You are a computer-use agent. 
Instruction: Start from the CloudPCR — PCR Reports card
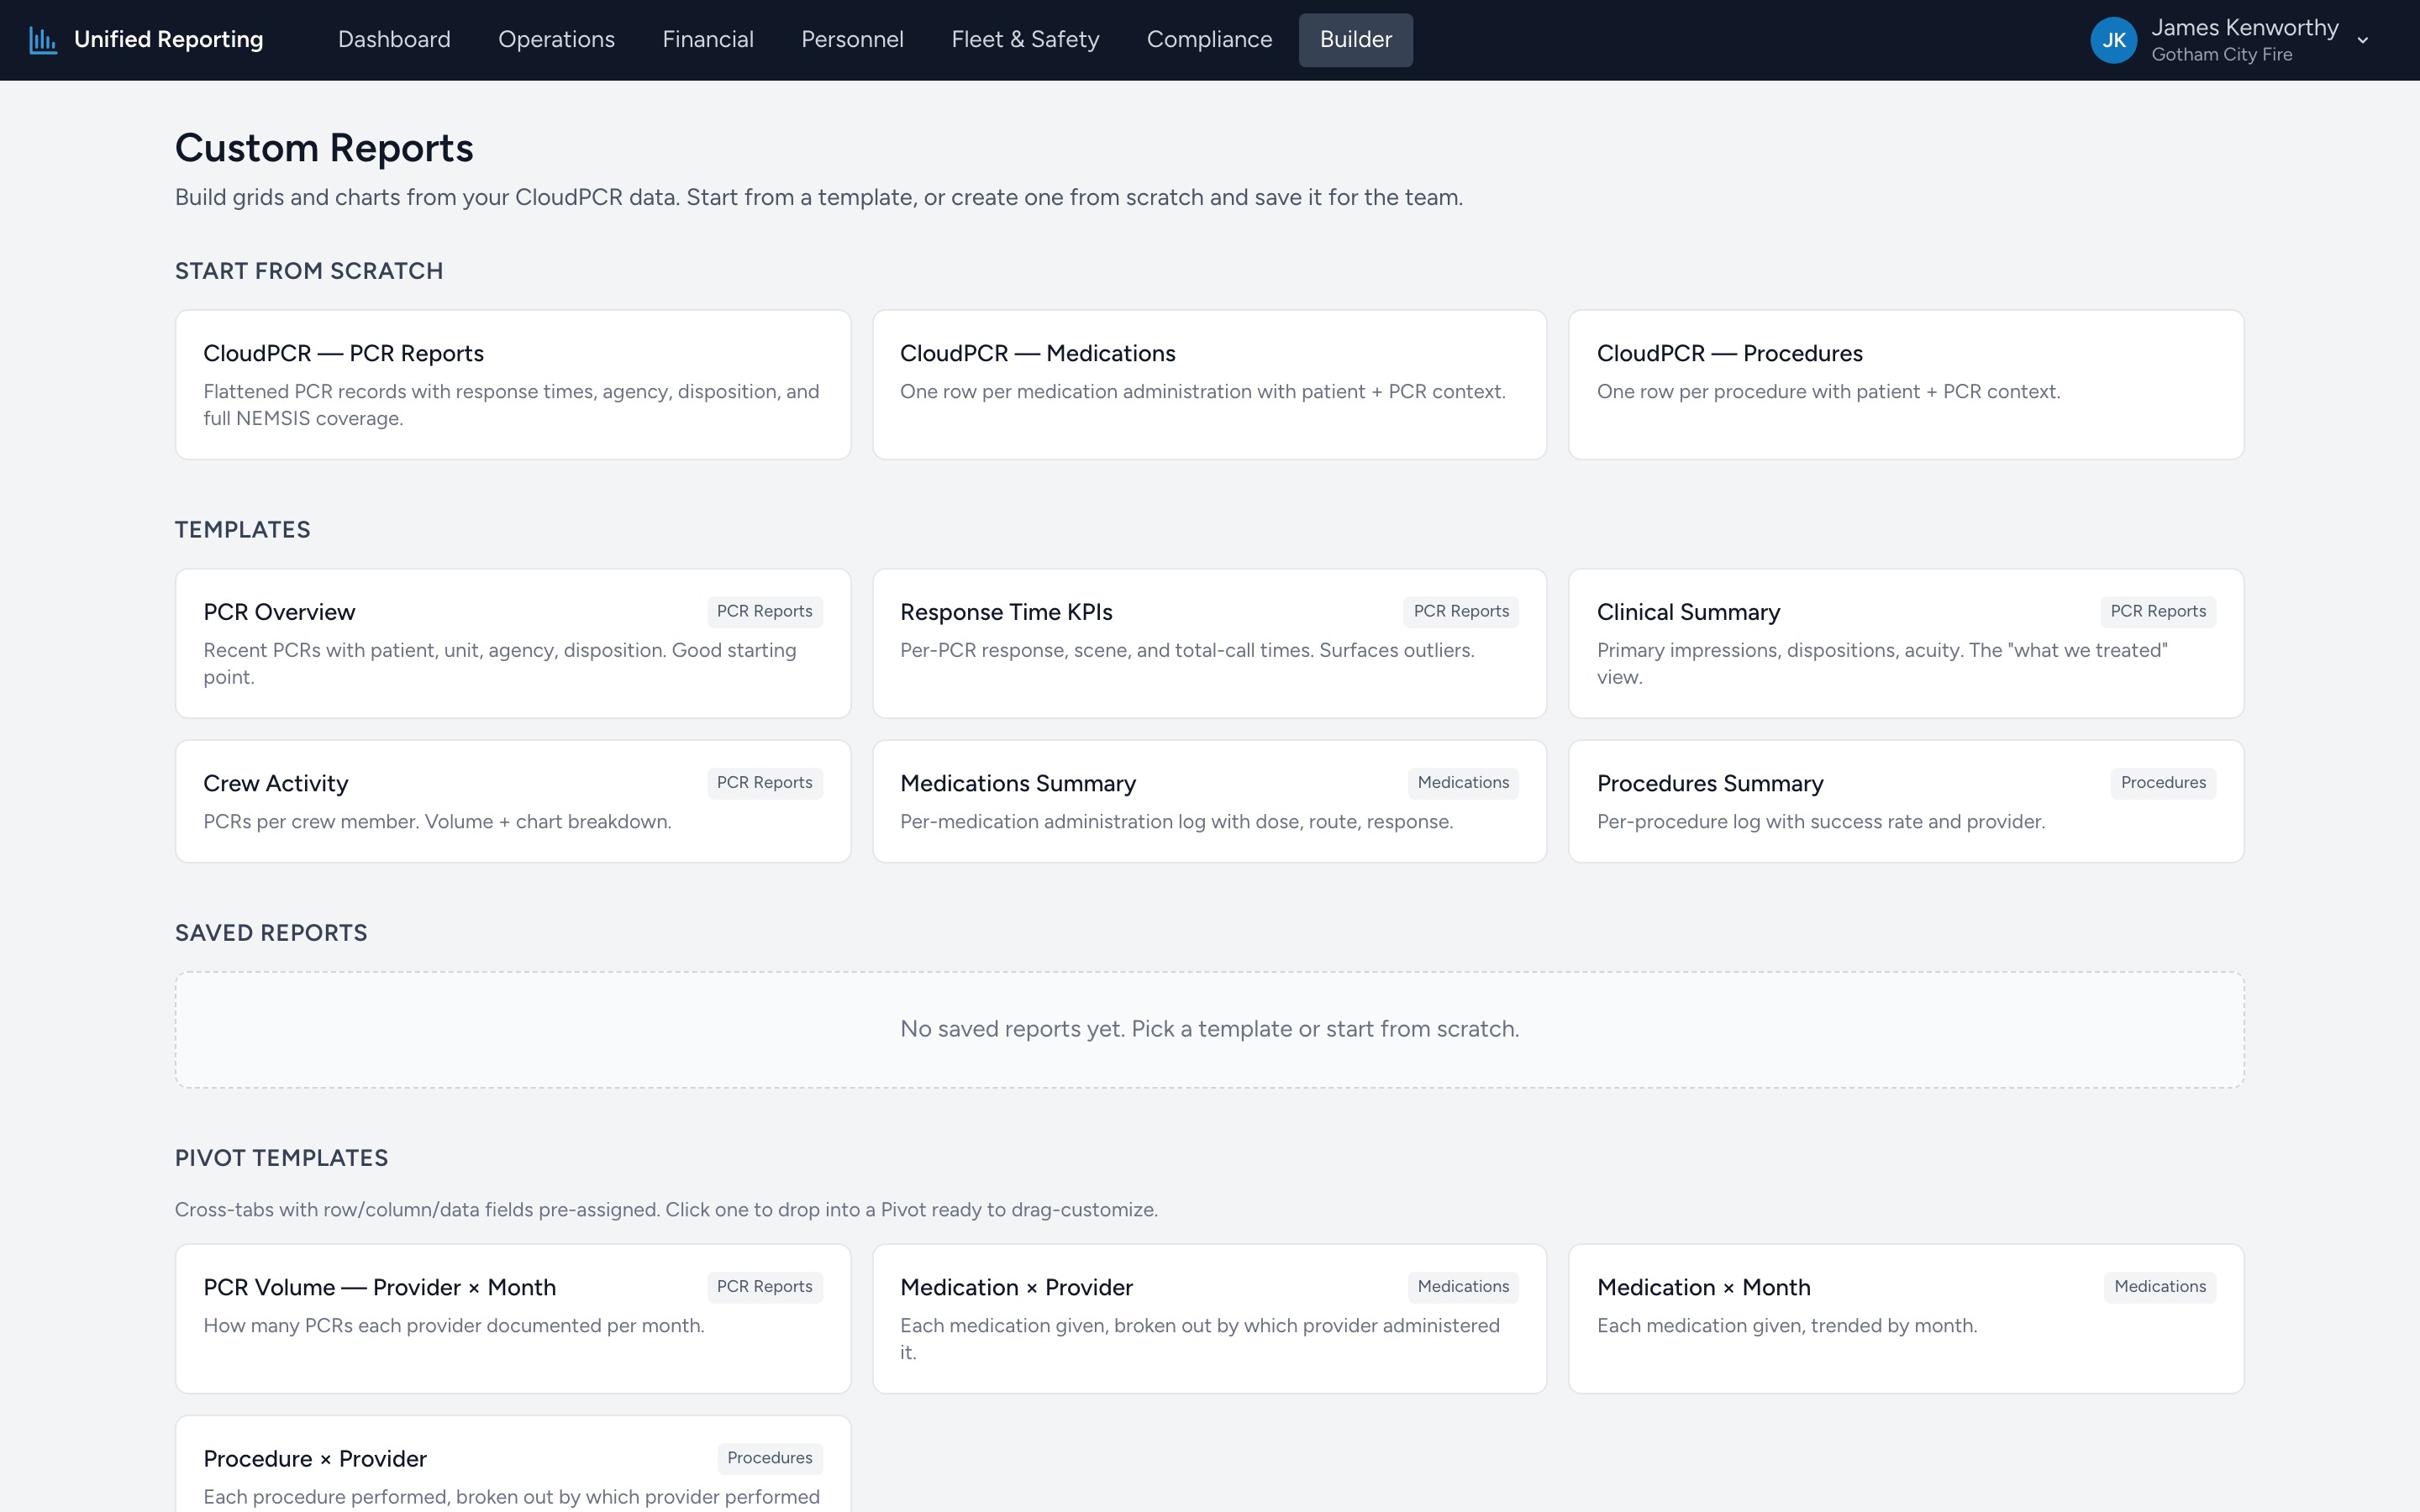513,385
